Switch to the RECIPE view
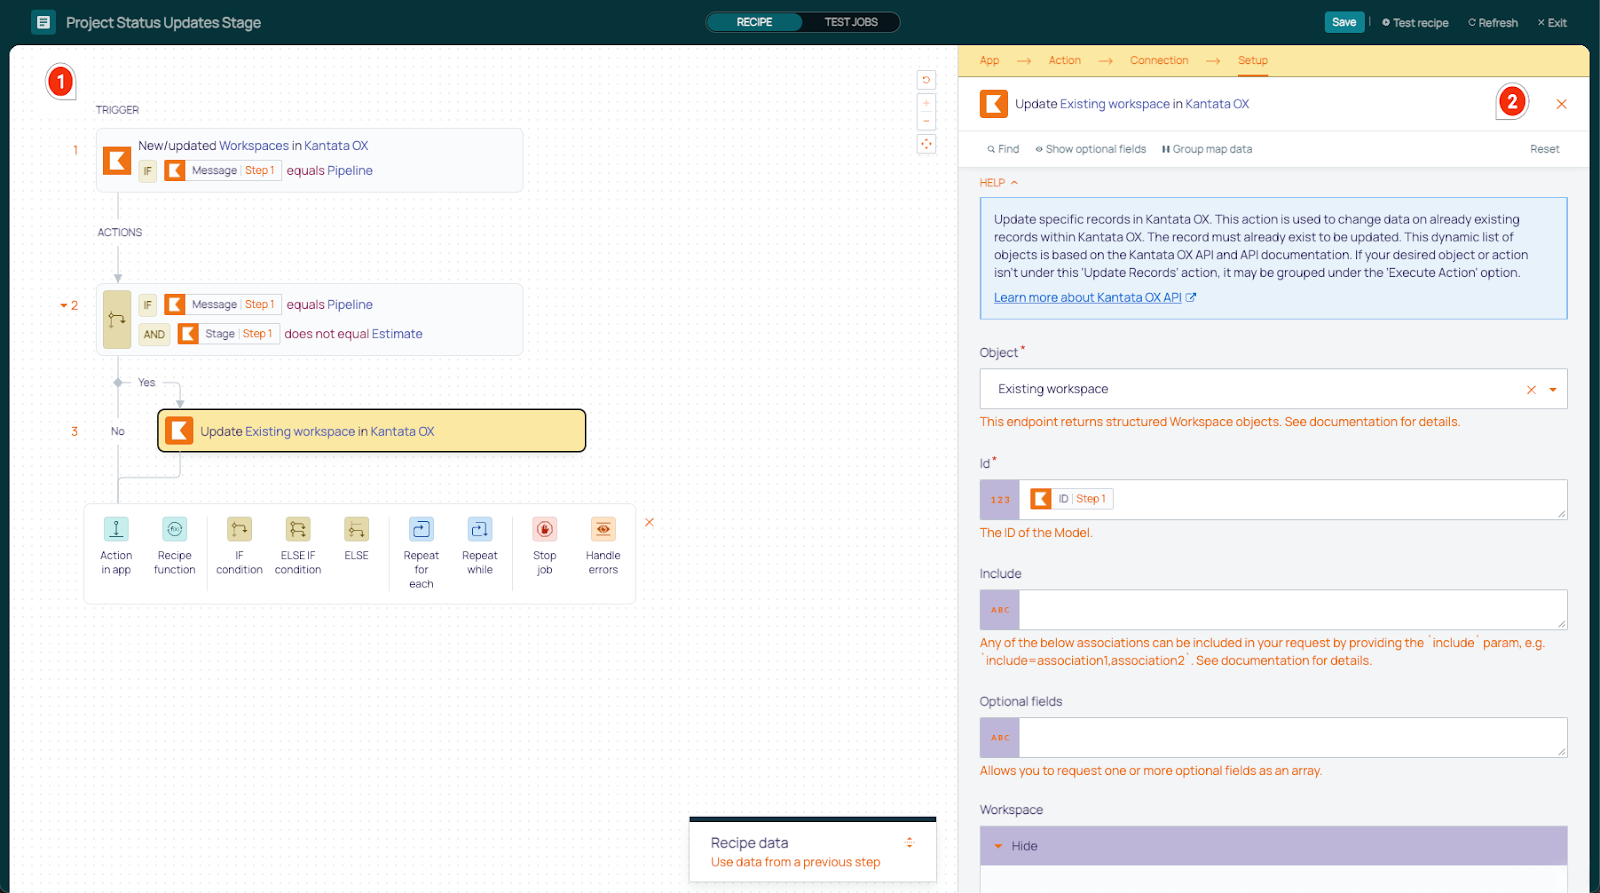1600x893 pixels. [x=754, y=22]
